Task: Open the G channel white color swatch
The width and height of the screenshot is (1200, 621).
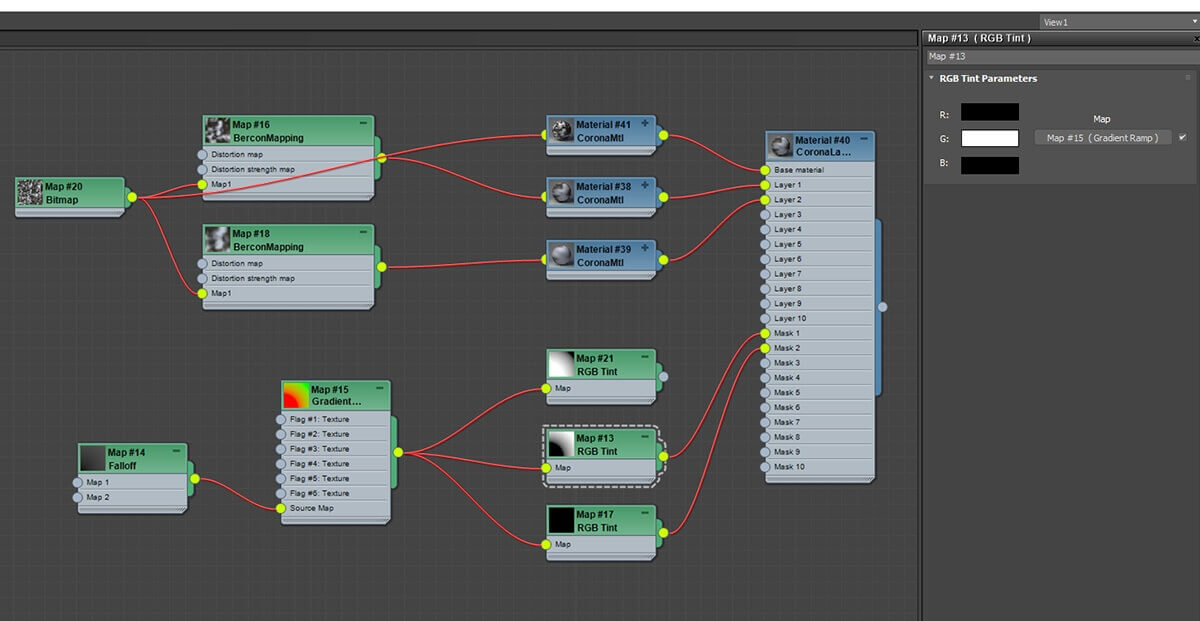Action: tap(989, 138)
